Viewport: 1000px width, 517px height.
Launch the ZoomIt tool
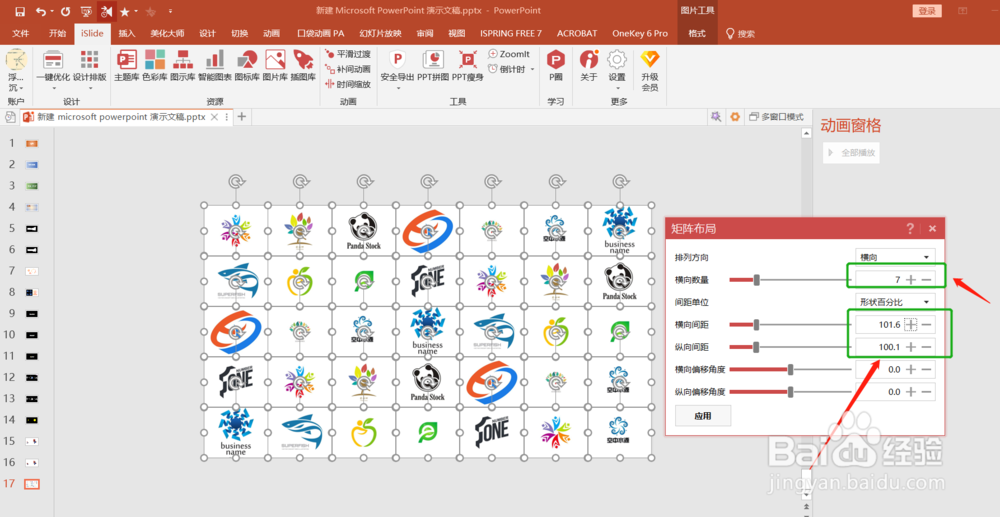pos(509,54)
